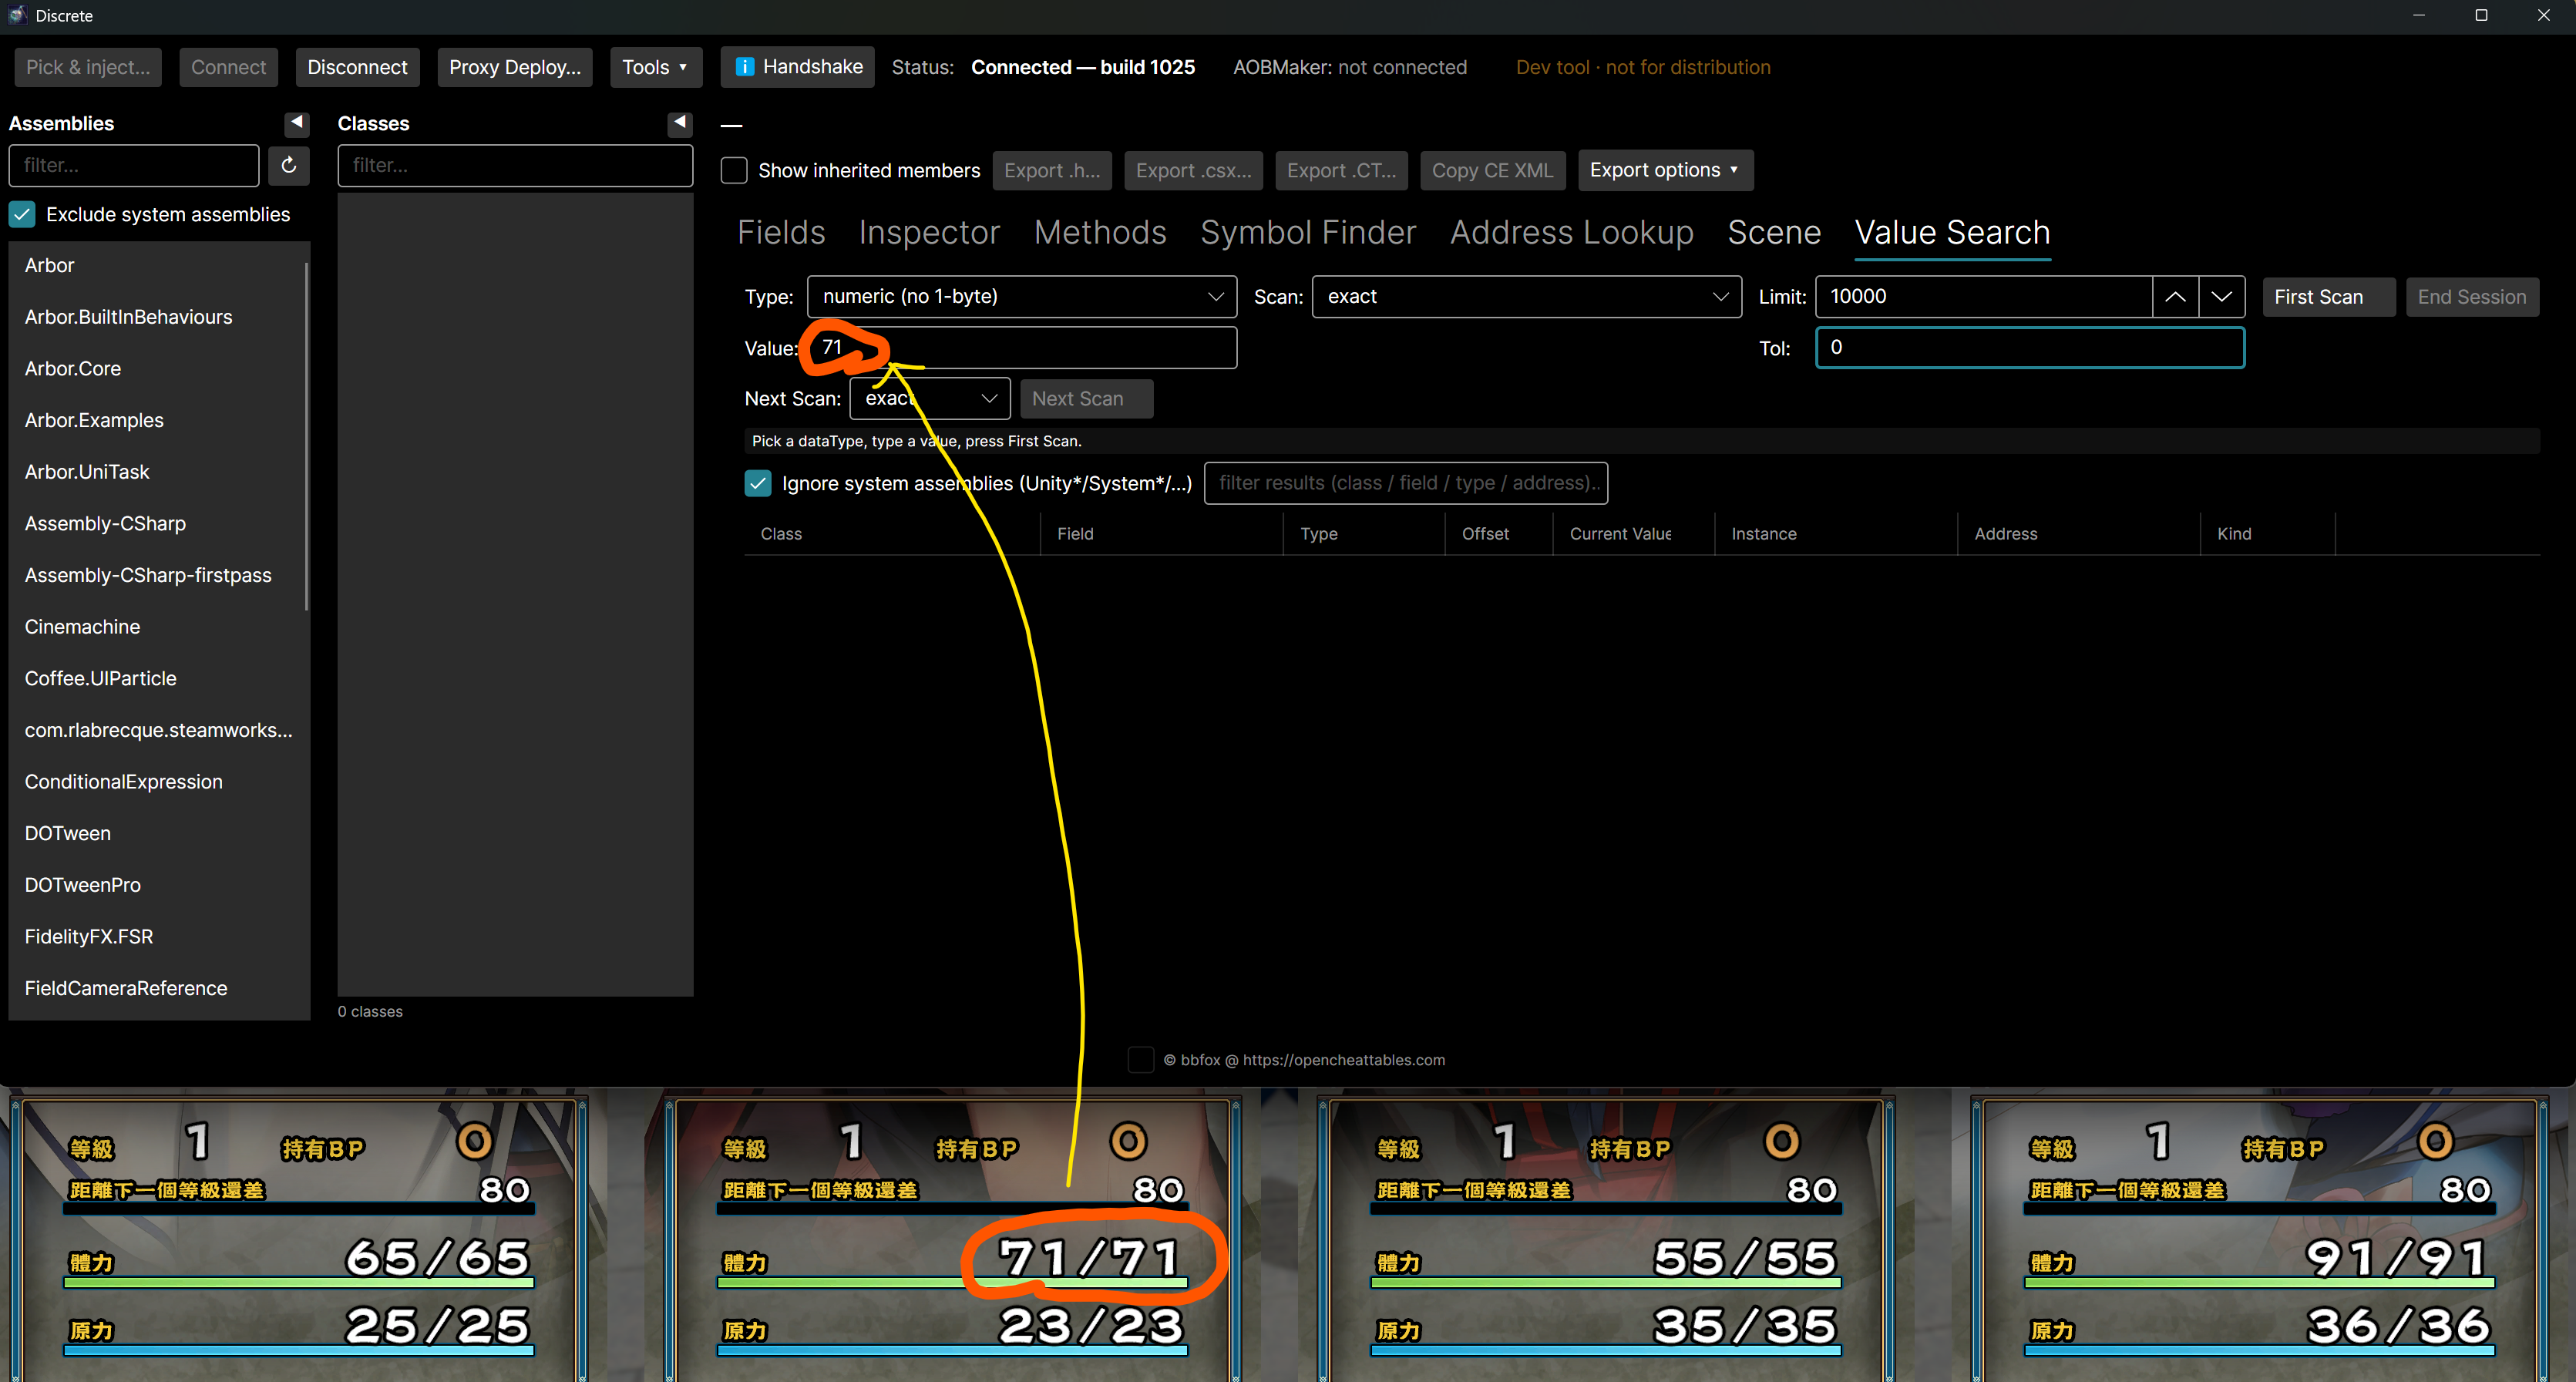Open the Next Scan mode dropdown
The image size is (2576, 1382).
point(930,398)
